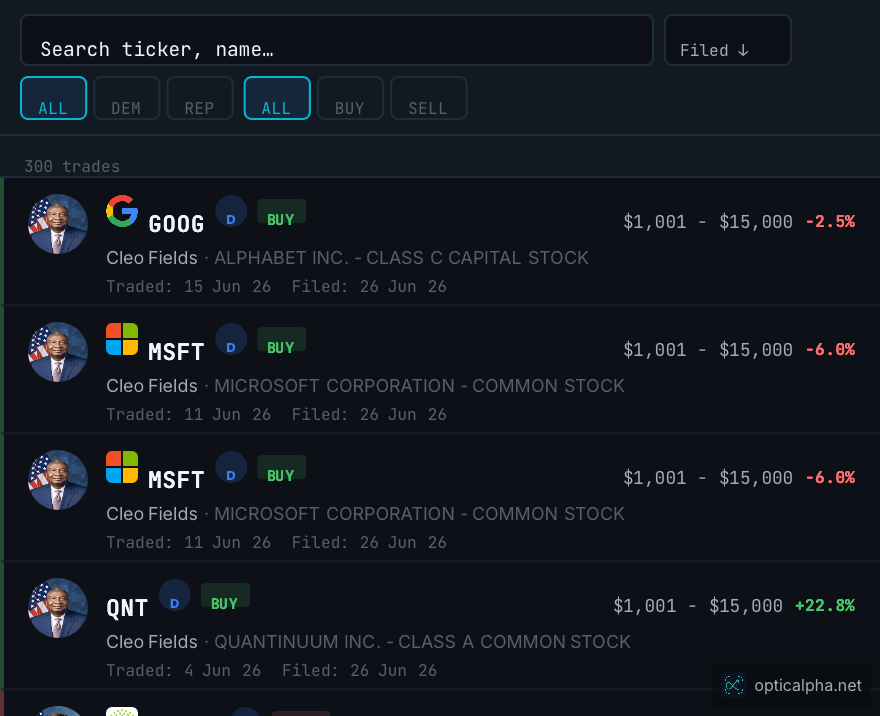Click the -2.5% return on GOOG
The image size is (880, 716).
[x=830, y=222]
